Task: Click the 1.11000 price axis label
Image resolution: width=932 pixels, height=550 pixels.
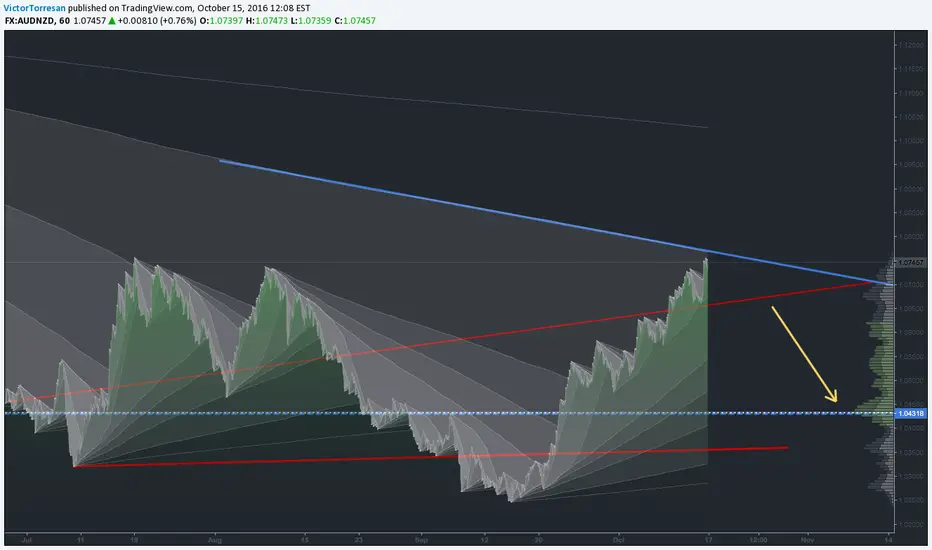Action: pos(911,93)
